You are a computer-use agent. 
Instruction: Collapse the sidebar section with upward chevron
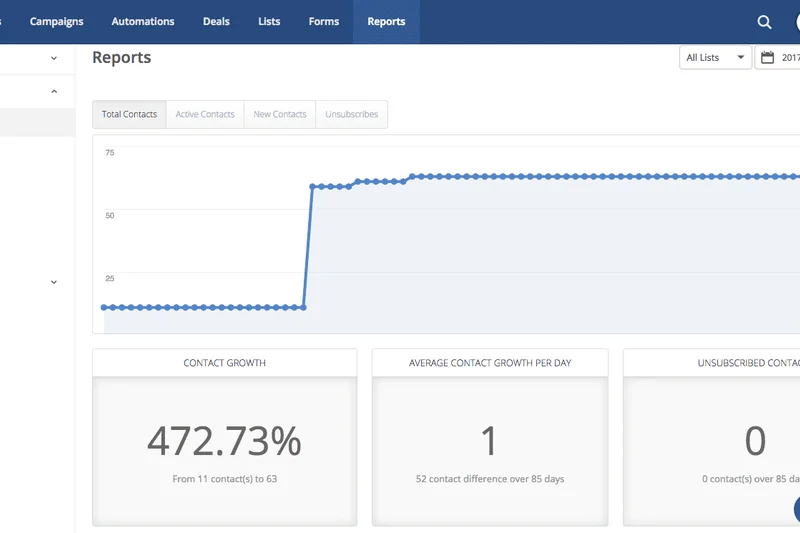[54, 92]
